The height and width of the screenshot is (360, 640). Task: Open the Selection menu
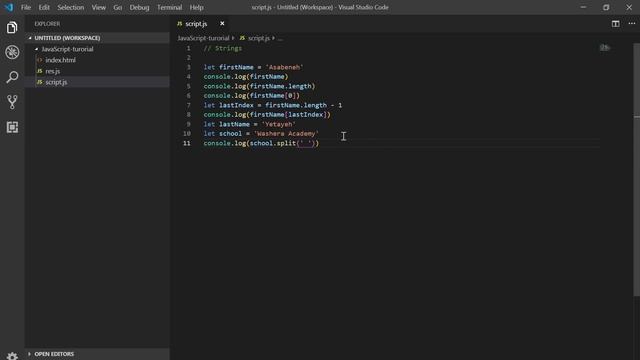point(71,7)
